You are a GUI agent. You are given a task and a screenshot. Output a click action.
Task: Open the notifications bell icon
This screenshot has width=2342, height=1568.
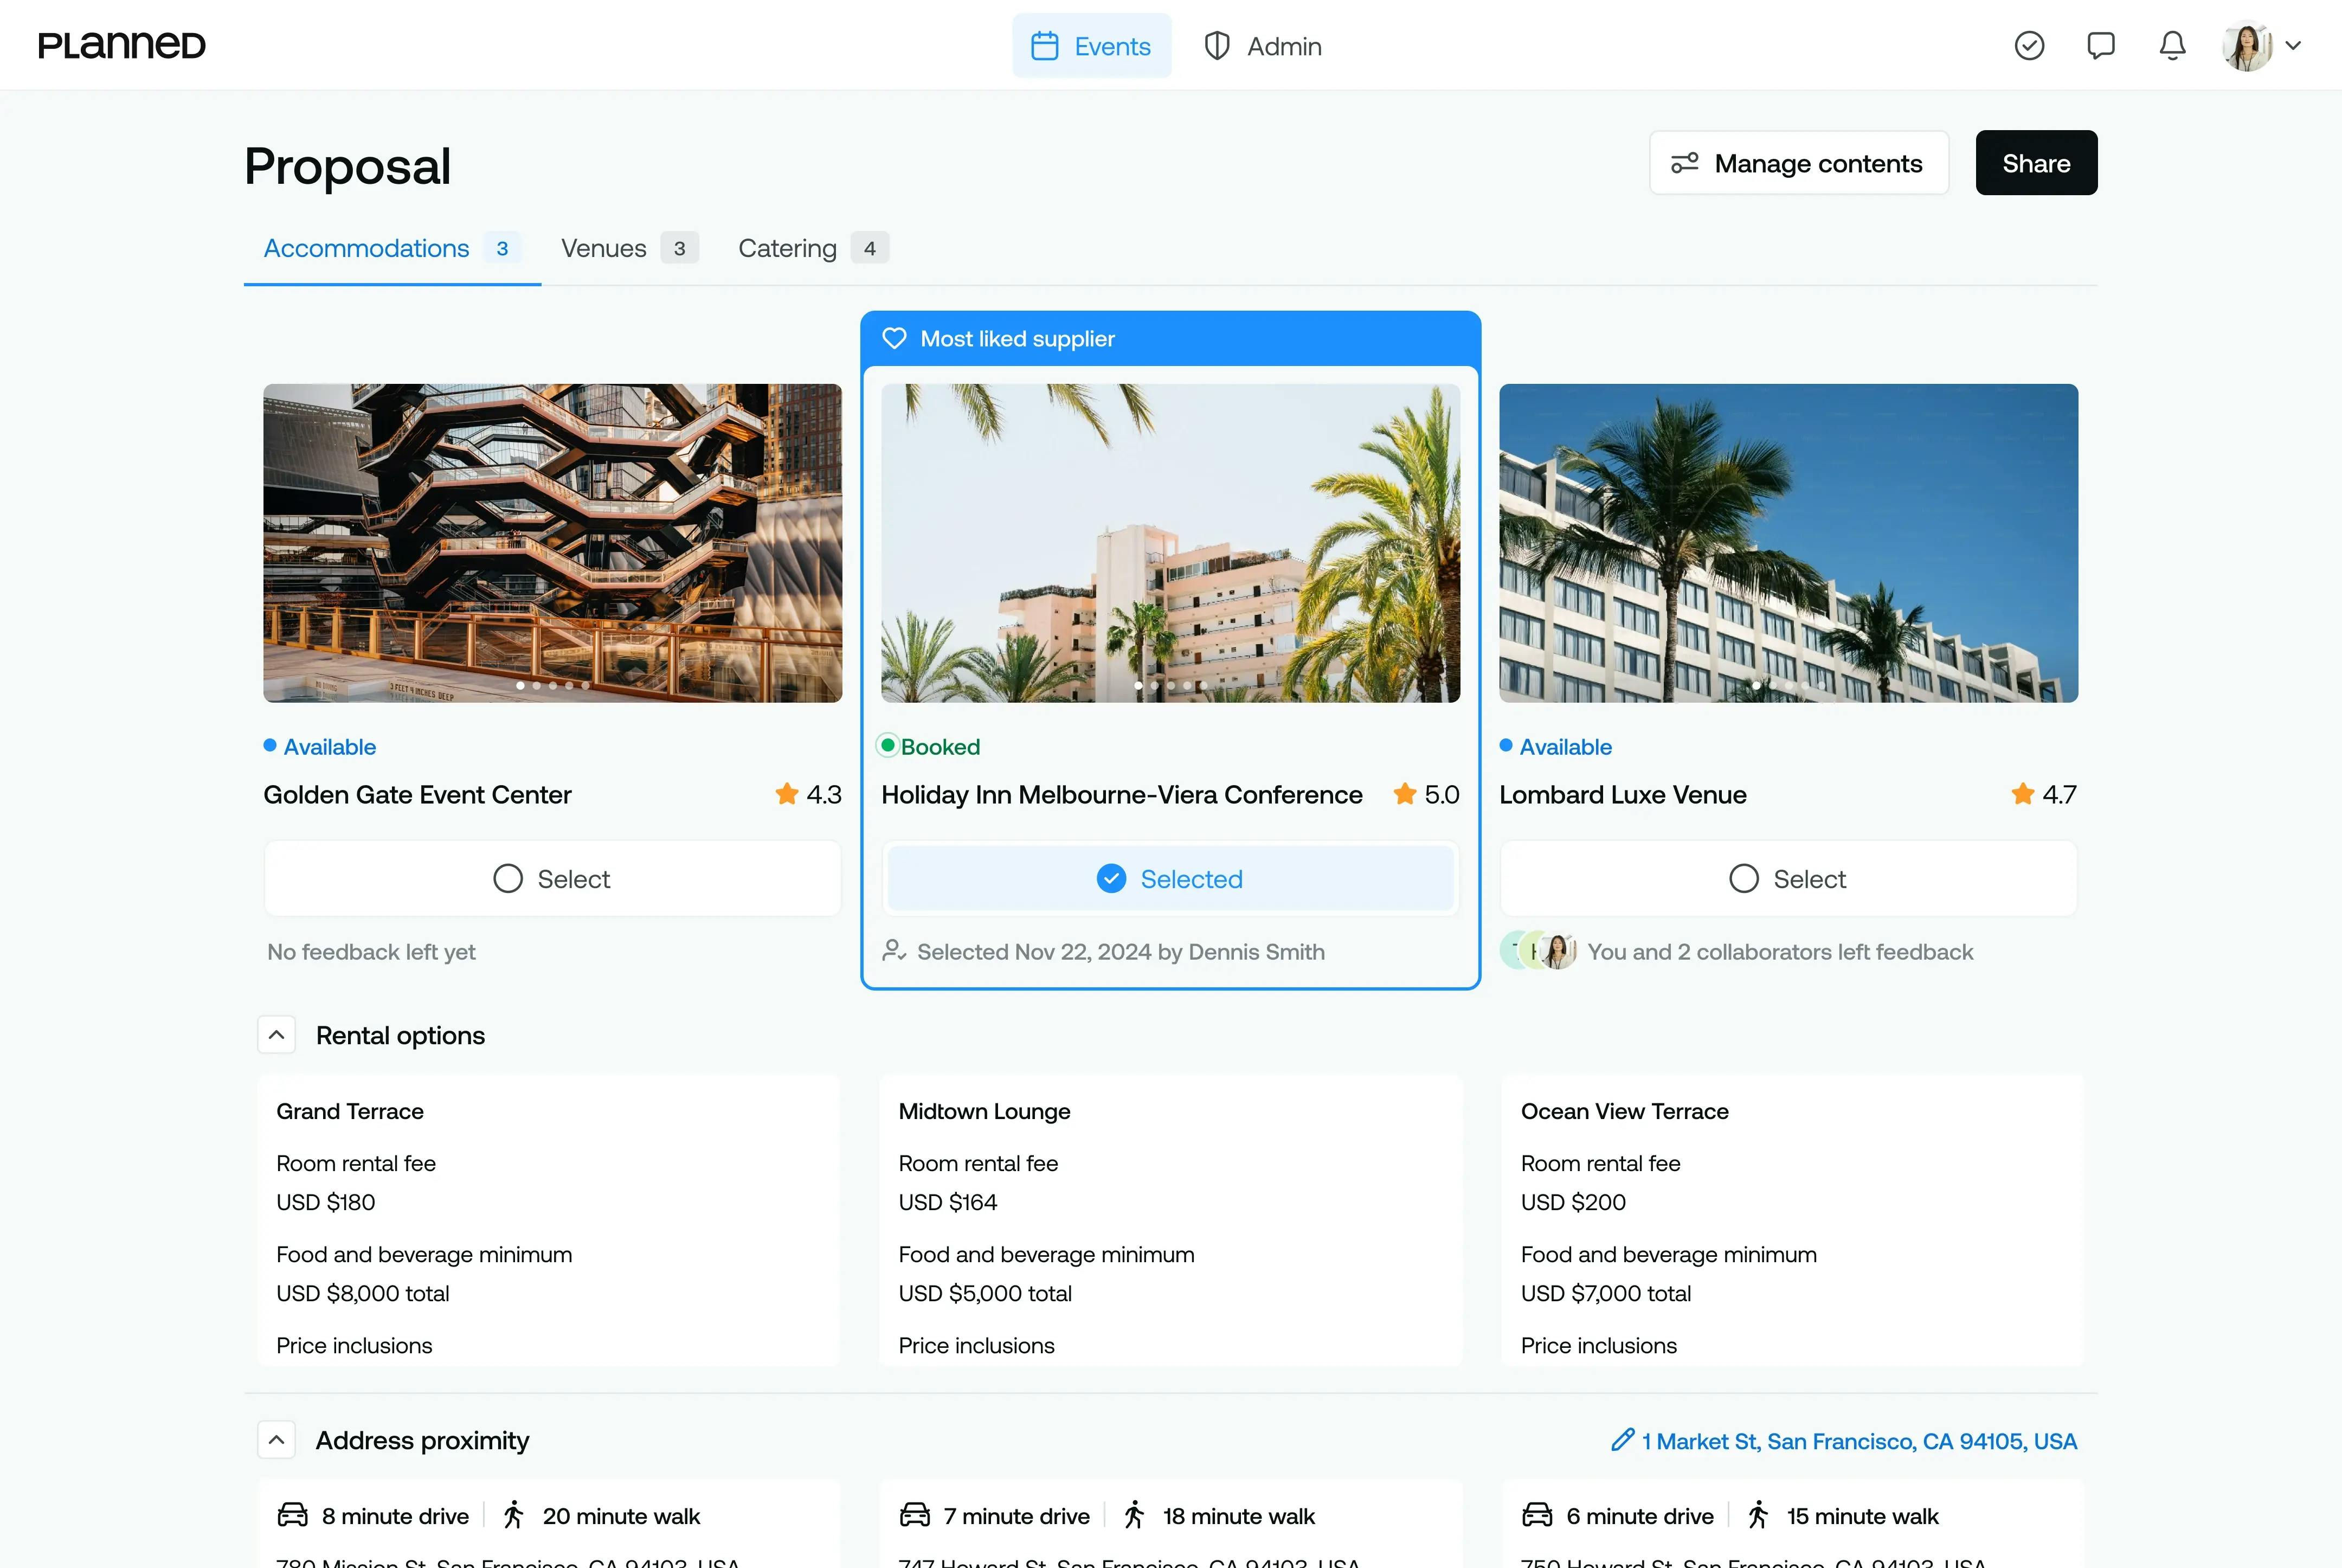pyautogui.click(x=2171, y=45)
